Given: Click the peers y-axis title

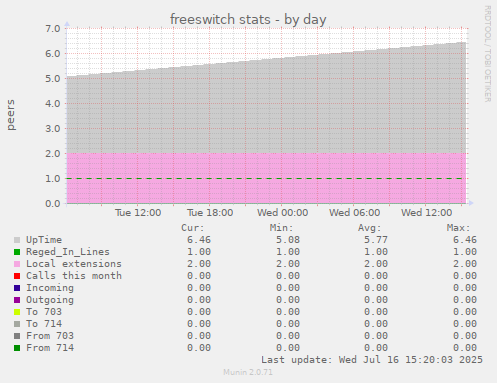Looking at the screenshot, I should [x=11, y=115].
